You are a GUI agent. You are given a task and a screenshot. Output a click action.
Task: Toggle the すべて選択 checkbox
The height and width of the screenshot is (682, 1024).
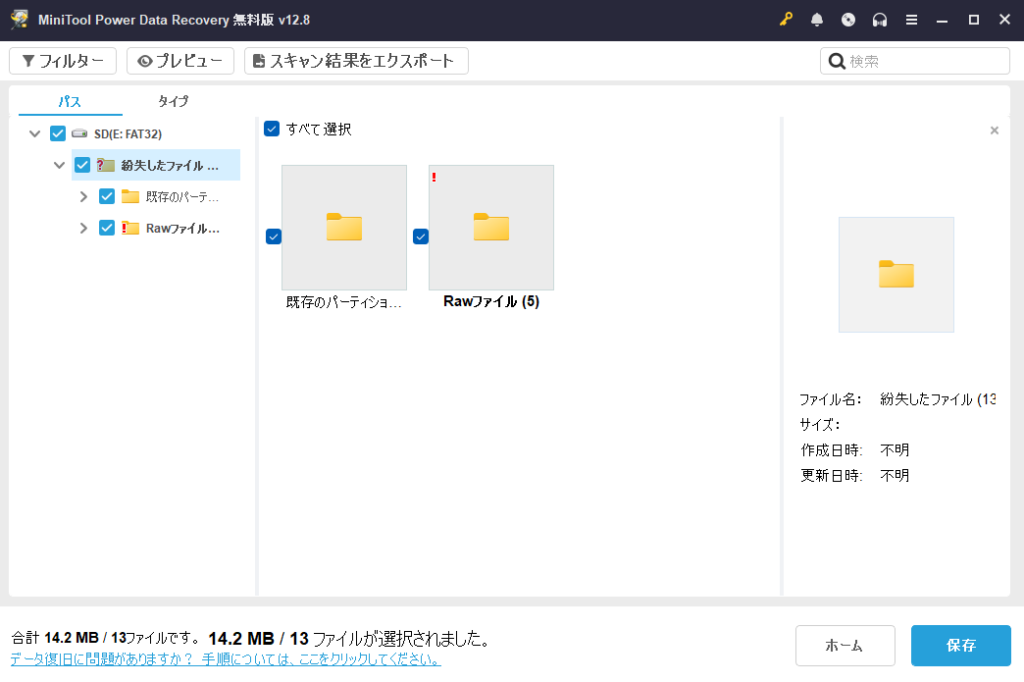point(272,129)
